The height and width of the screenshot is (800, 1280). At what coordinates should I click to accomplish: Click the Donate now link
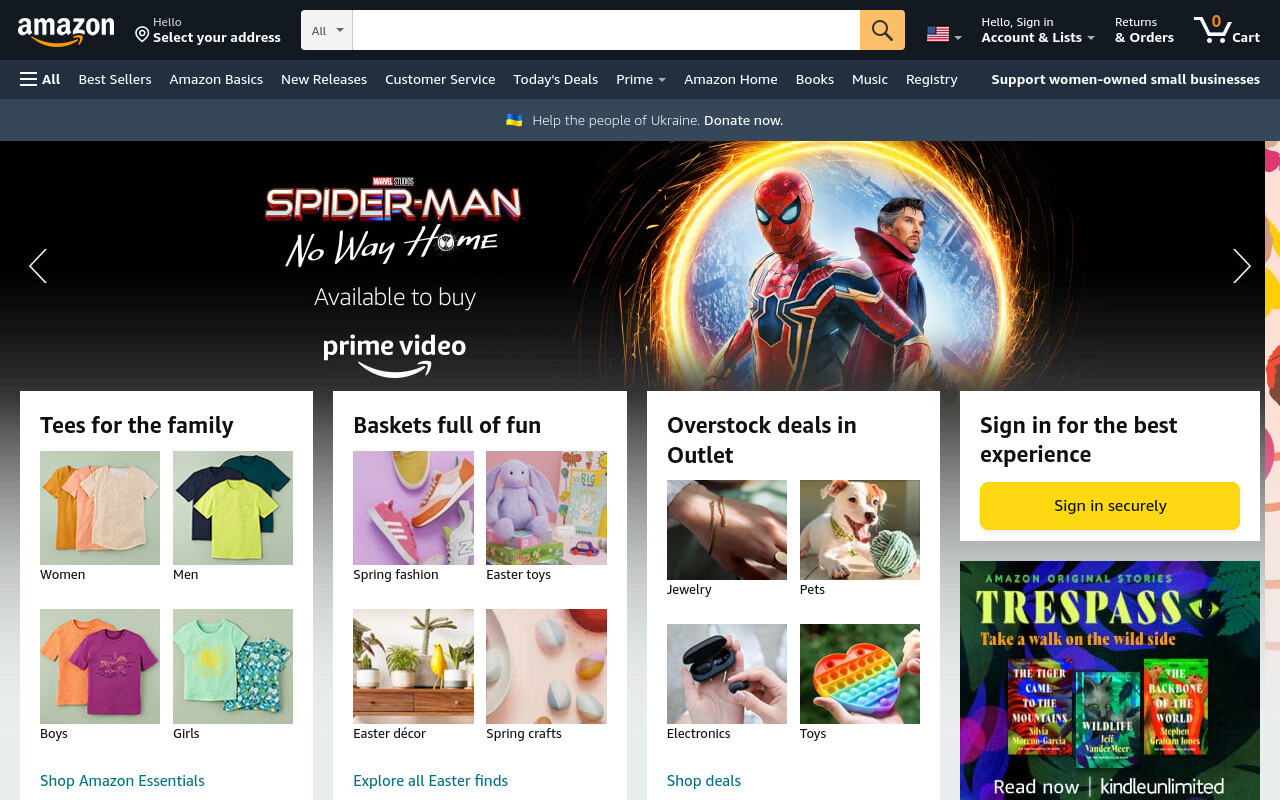coord(743,120)
